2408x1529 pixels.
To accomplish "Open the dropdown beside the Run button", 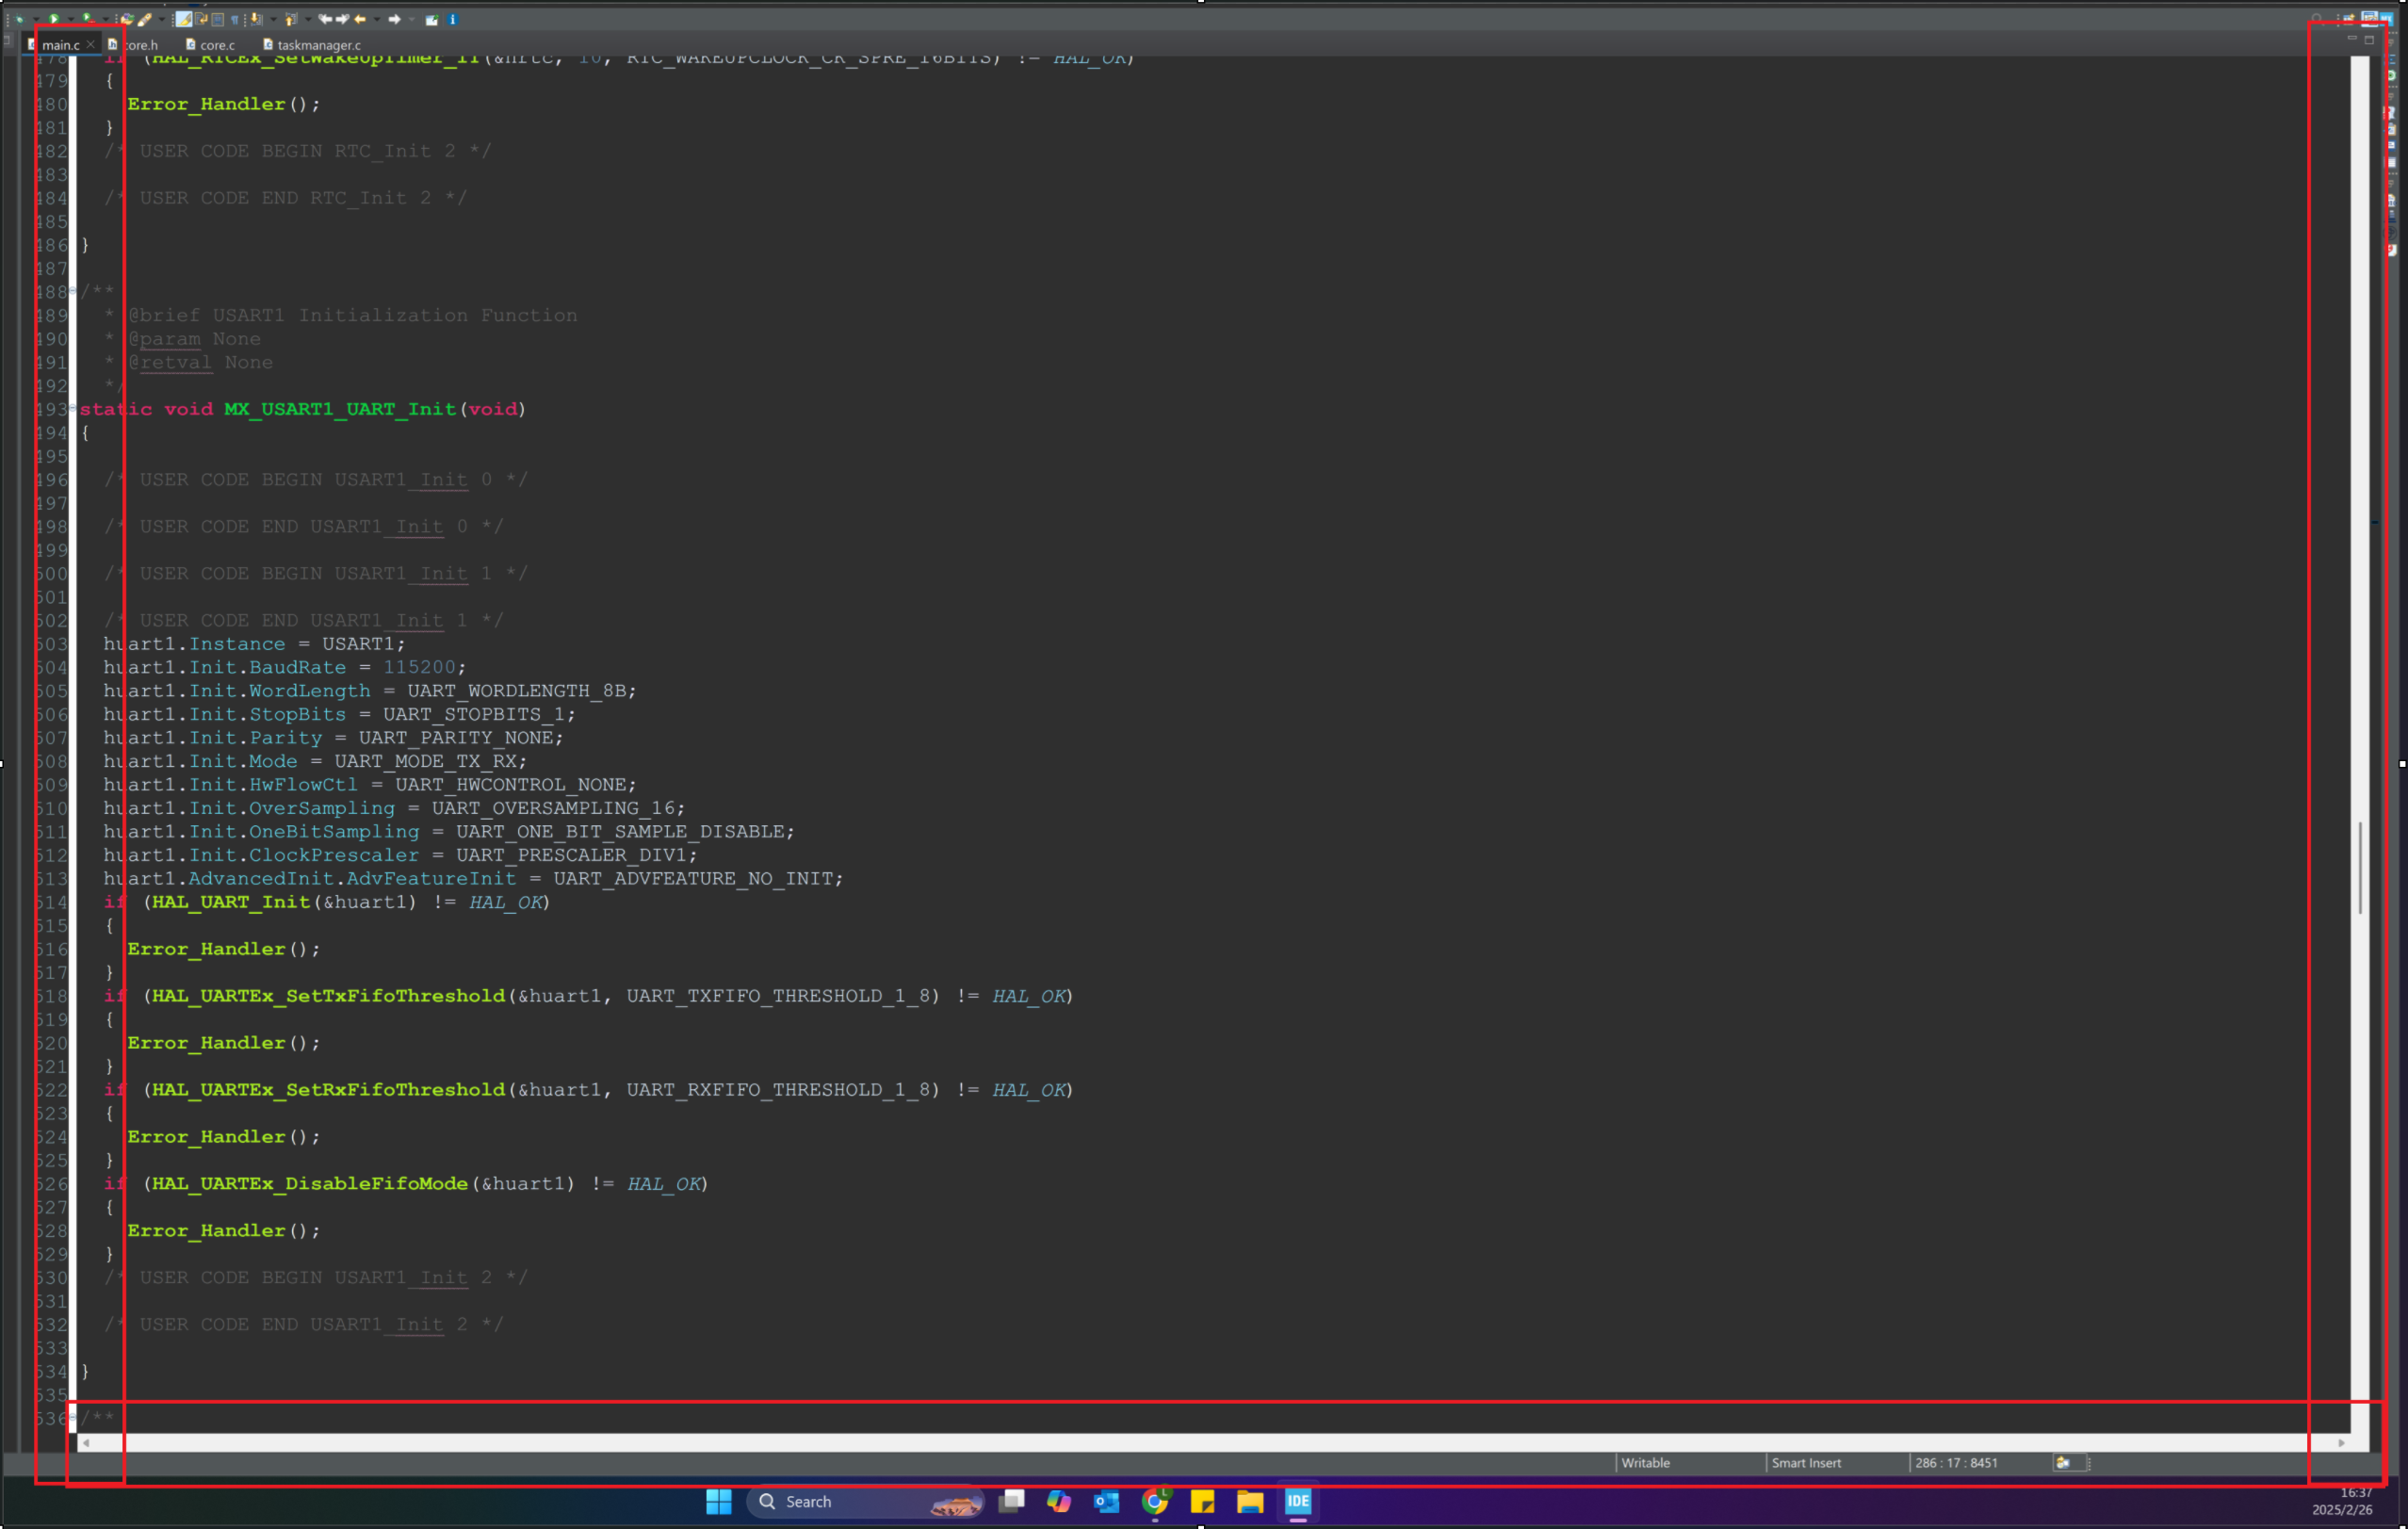I will 70,19.
